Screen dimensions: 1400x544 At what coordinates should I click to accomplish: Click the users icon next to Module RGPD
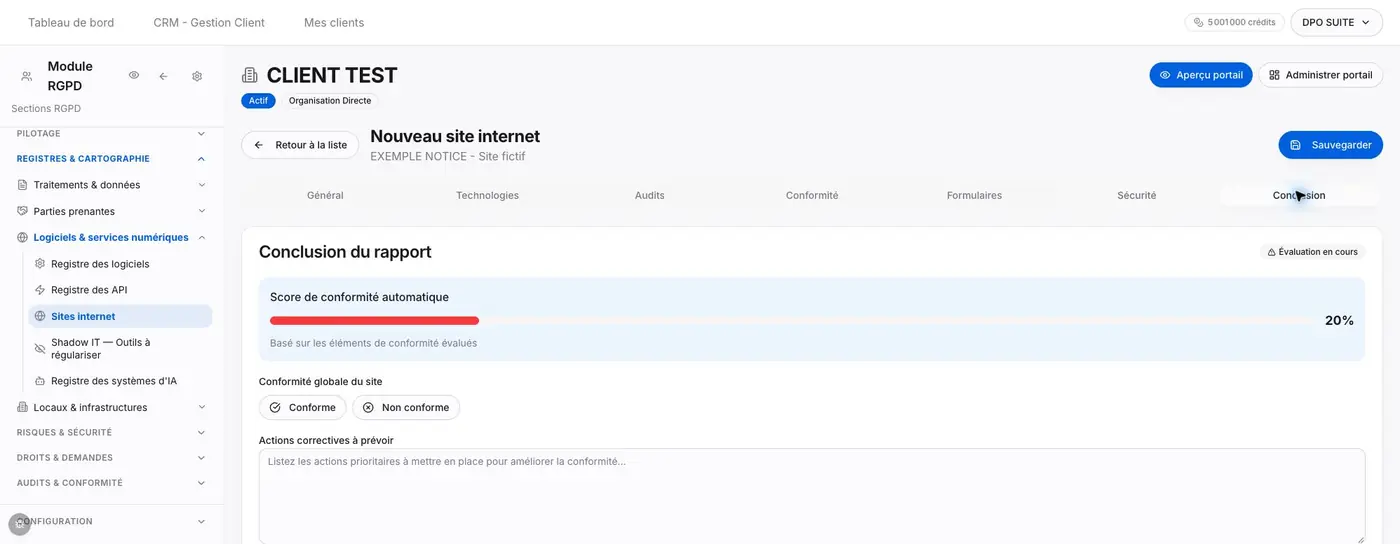(26, 76)
